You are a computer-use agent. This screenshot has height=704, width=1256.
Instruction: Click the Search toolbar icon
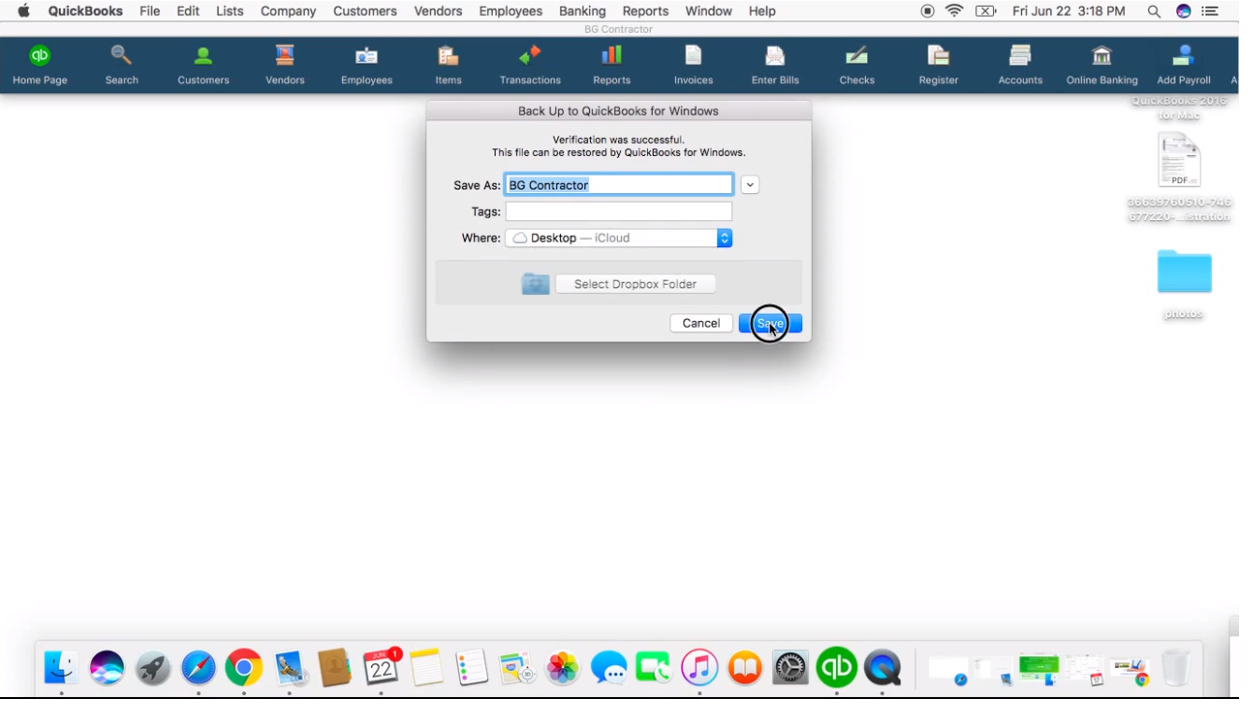(122, 65)
